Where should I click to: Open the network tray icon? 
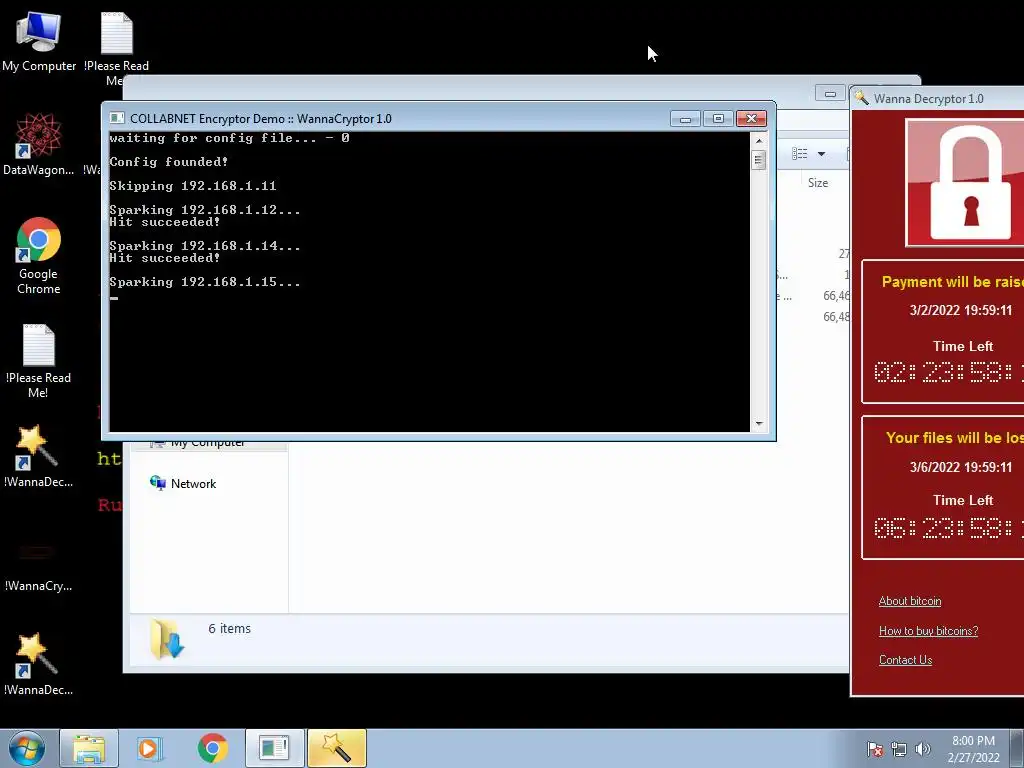click(899, 749)
